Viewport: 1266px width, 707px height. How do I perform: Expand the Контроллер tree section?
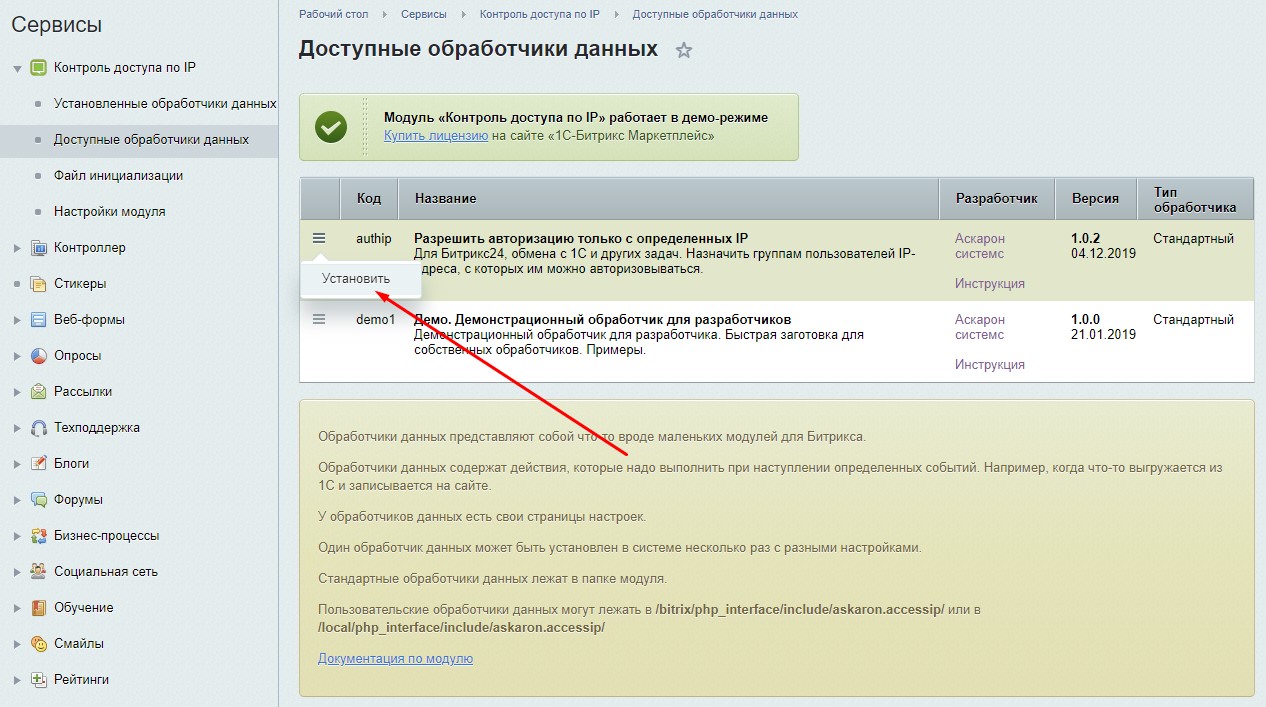click(17, 248)
